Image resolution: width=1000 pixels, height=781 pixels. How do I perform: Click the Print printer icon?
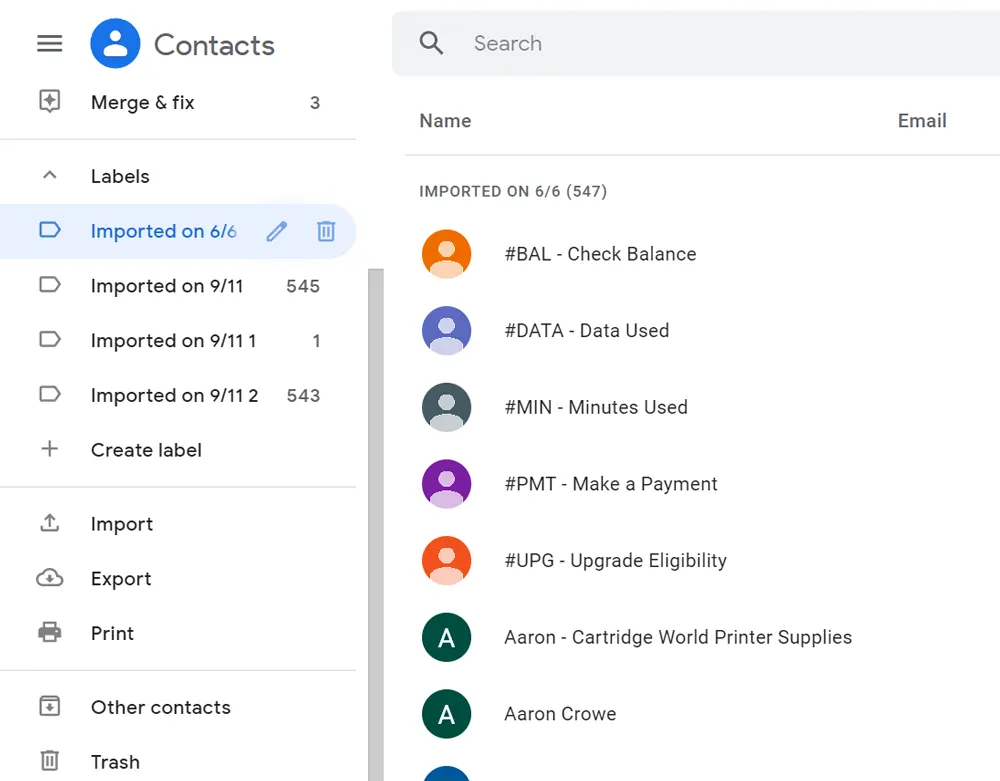(x=49, y=633)
